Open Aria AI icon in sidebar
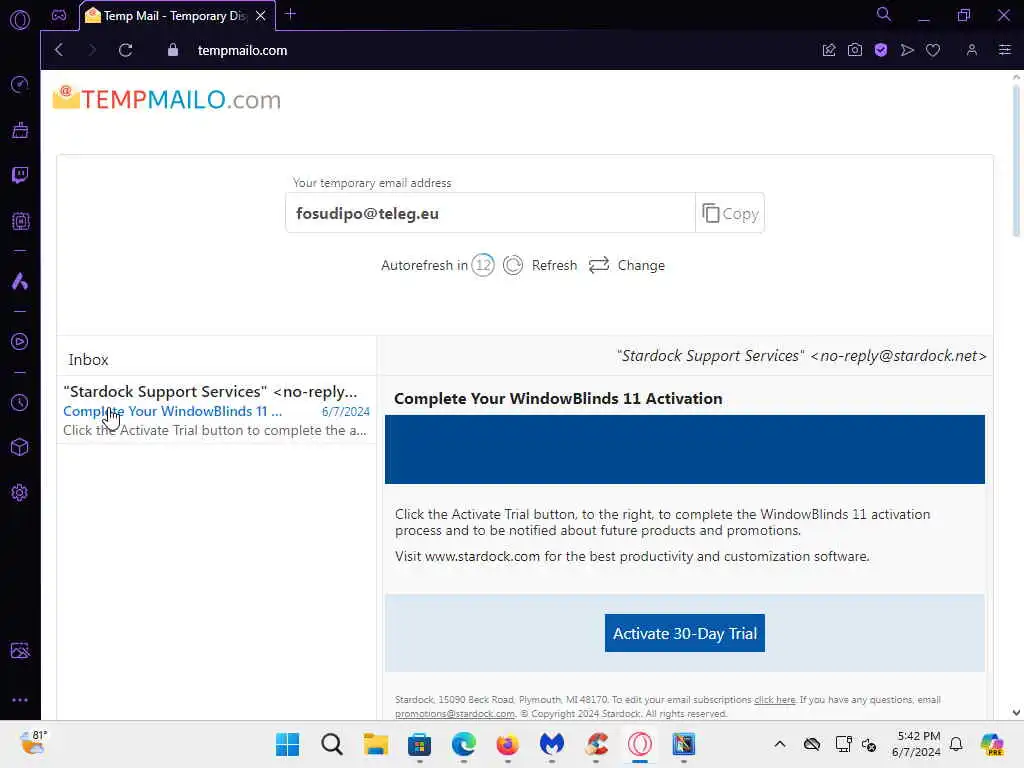1024x768 pixels. pos(20,281)
